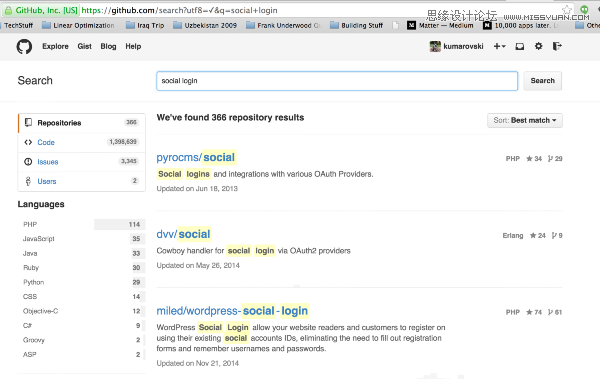Click the blank page bookmark icon
600x379 pixels.
tap(395, 25)
